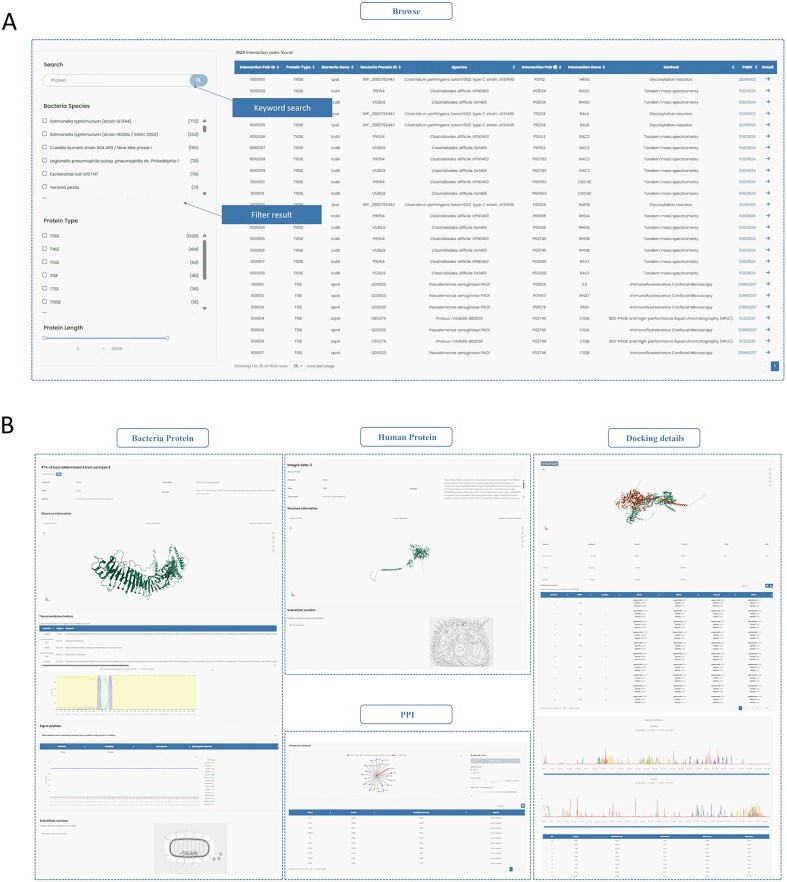Open PMID link in row 100001
Viewport: 787px width, 882px height.
747,284
